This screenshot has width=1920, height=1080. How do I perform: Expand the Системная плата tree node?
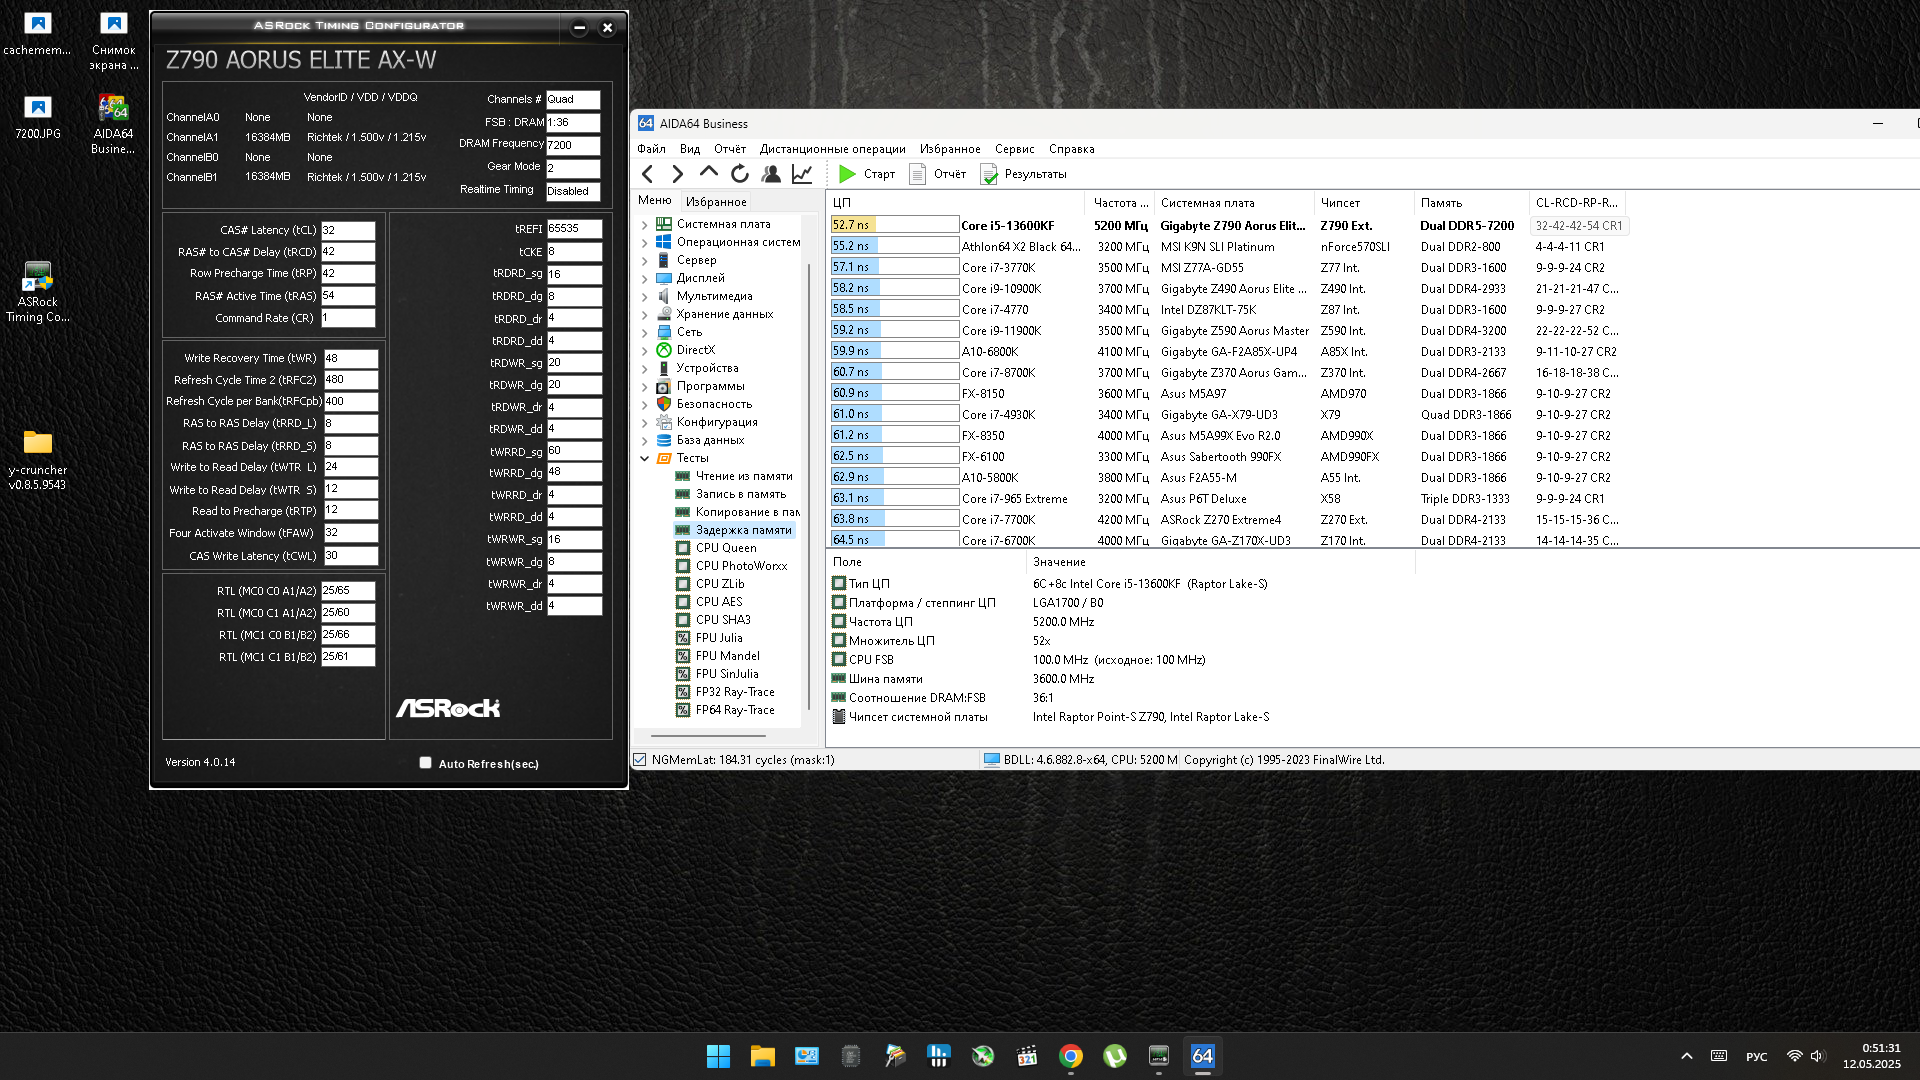645,224
